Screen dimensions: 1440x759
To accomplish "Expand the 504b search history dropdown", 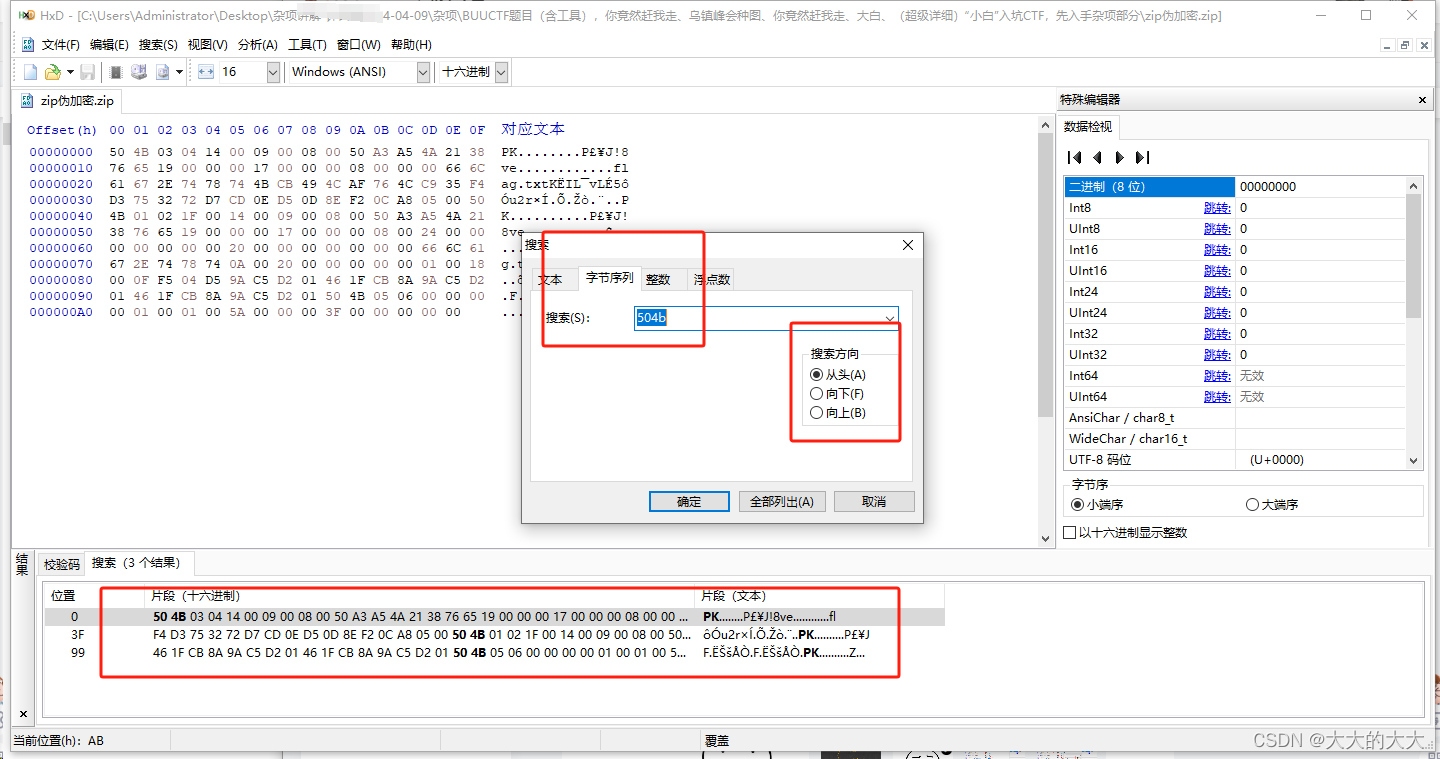I will (x=890, y=317).
